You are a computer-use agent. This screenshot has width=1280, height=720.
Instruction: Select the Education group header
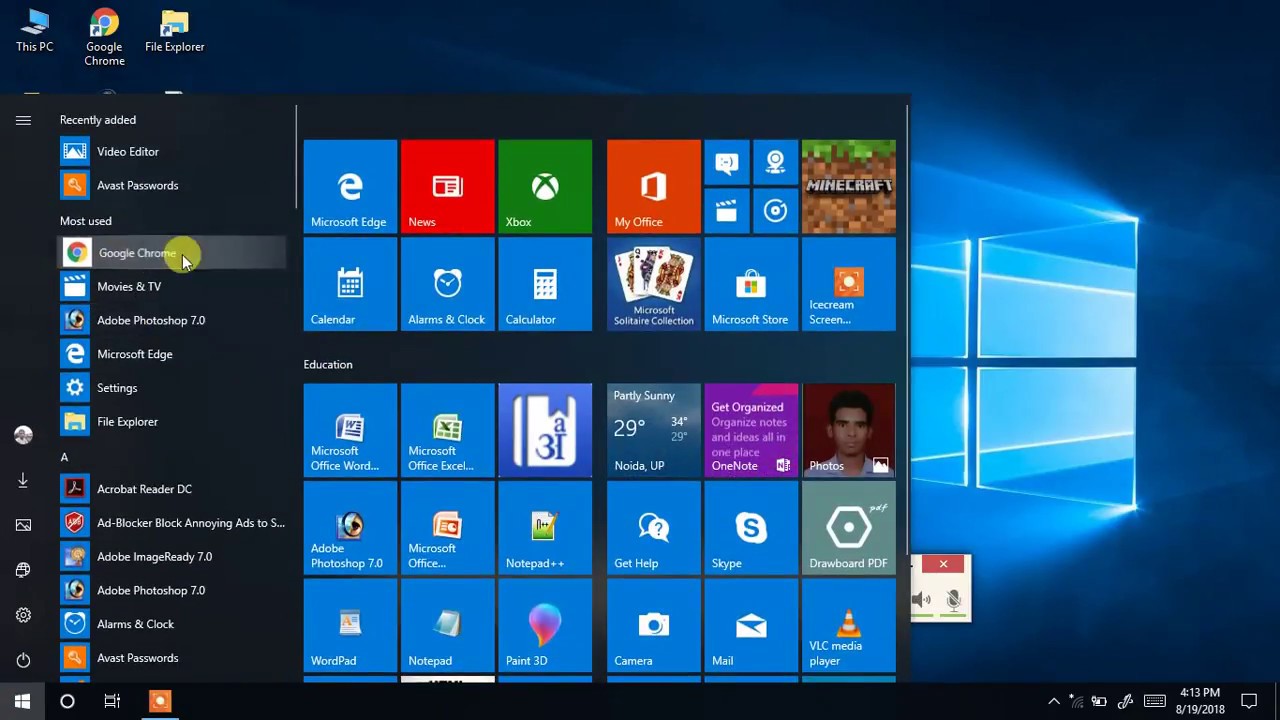pyautogui.click(x=328, y=365)
